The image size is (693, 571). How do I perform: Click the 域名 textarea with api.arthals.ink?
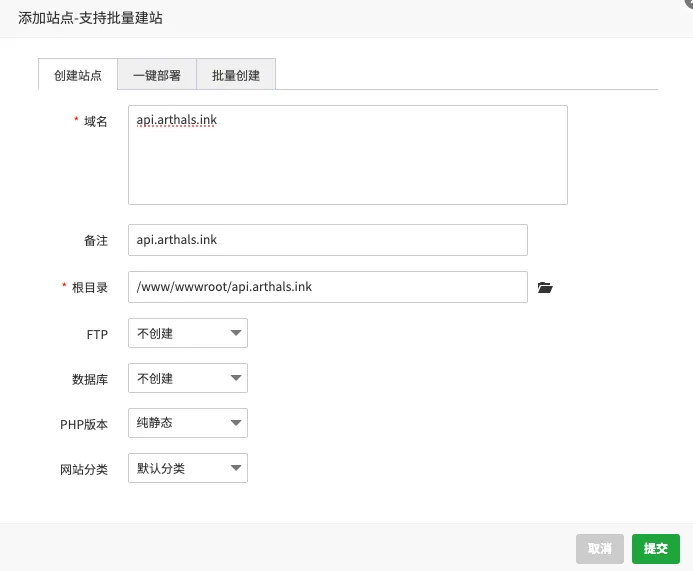point(348,155)
